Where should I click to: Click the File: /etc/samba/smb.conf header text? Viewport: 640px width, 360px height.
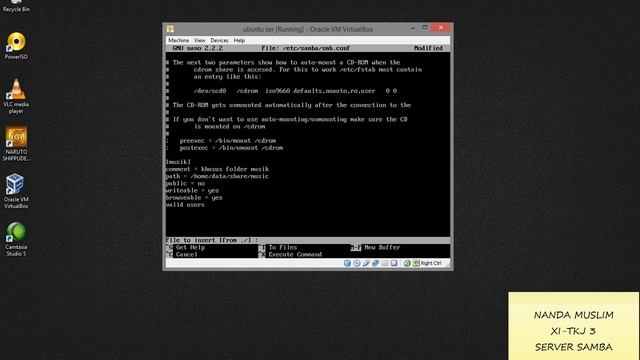click(305, 48)
